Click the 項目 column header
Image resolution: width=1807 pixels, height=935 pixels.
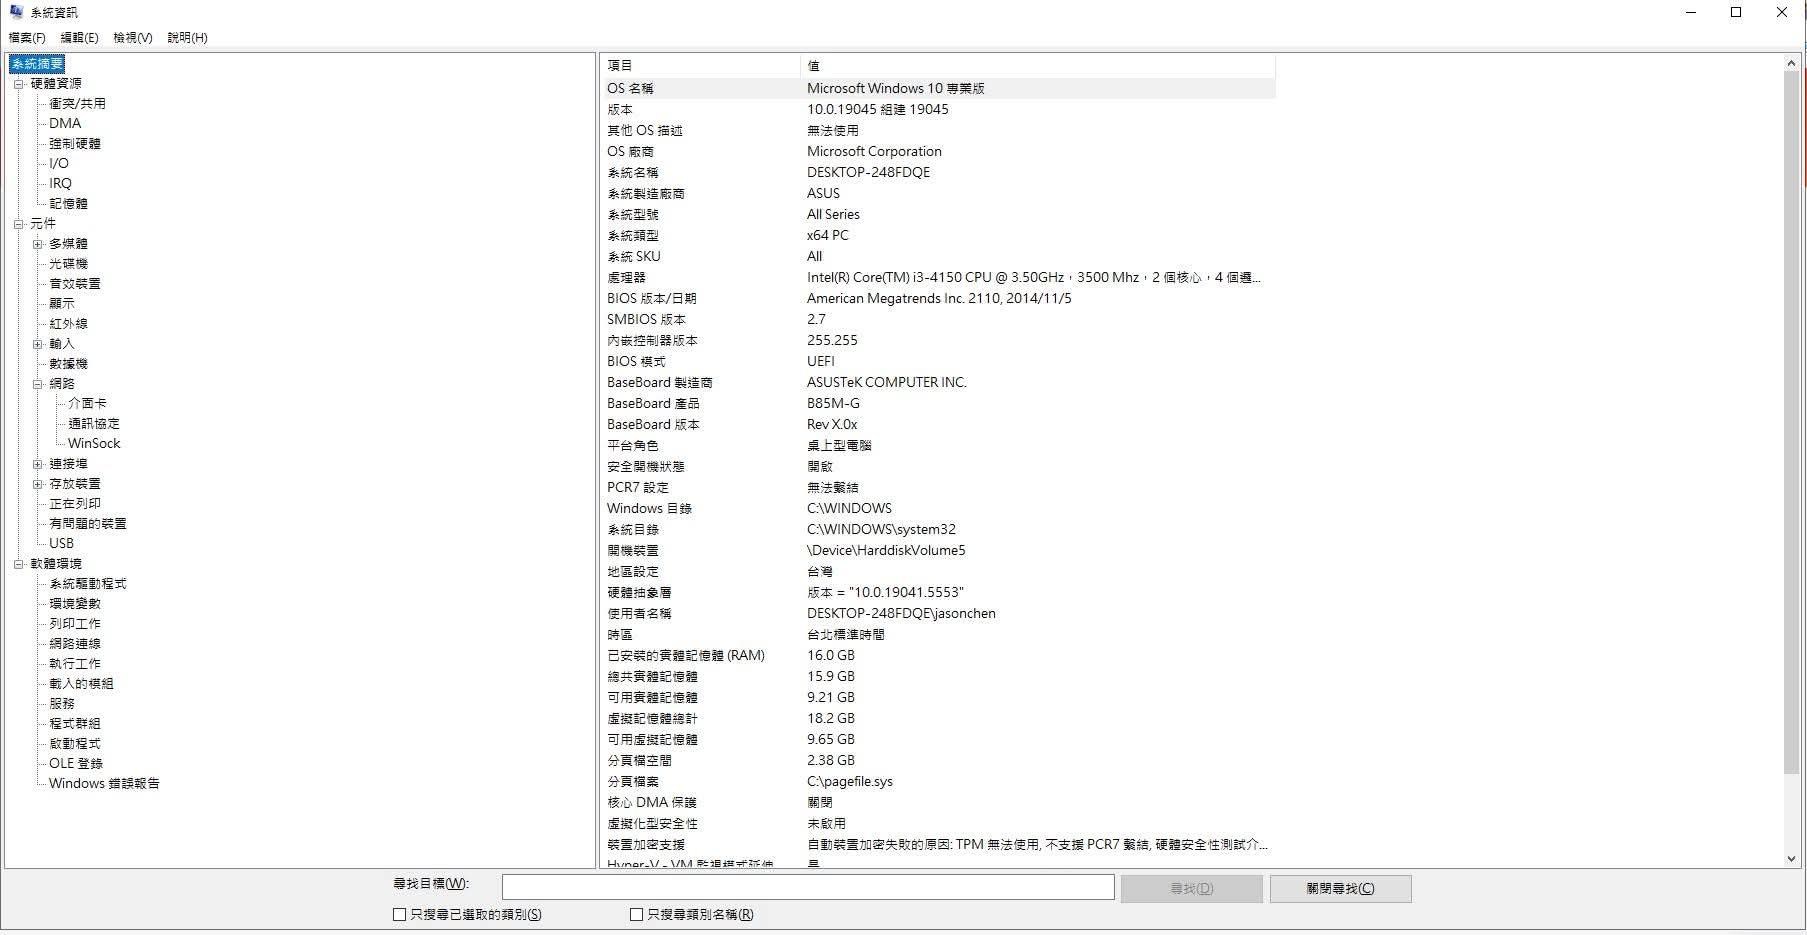point(700,66)
